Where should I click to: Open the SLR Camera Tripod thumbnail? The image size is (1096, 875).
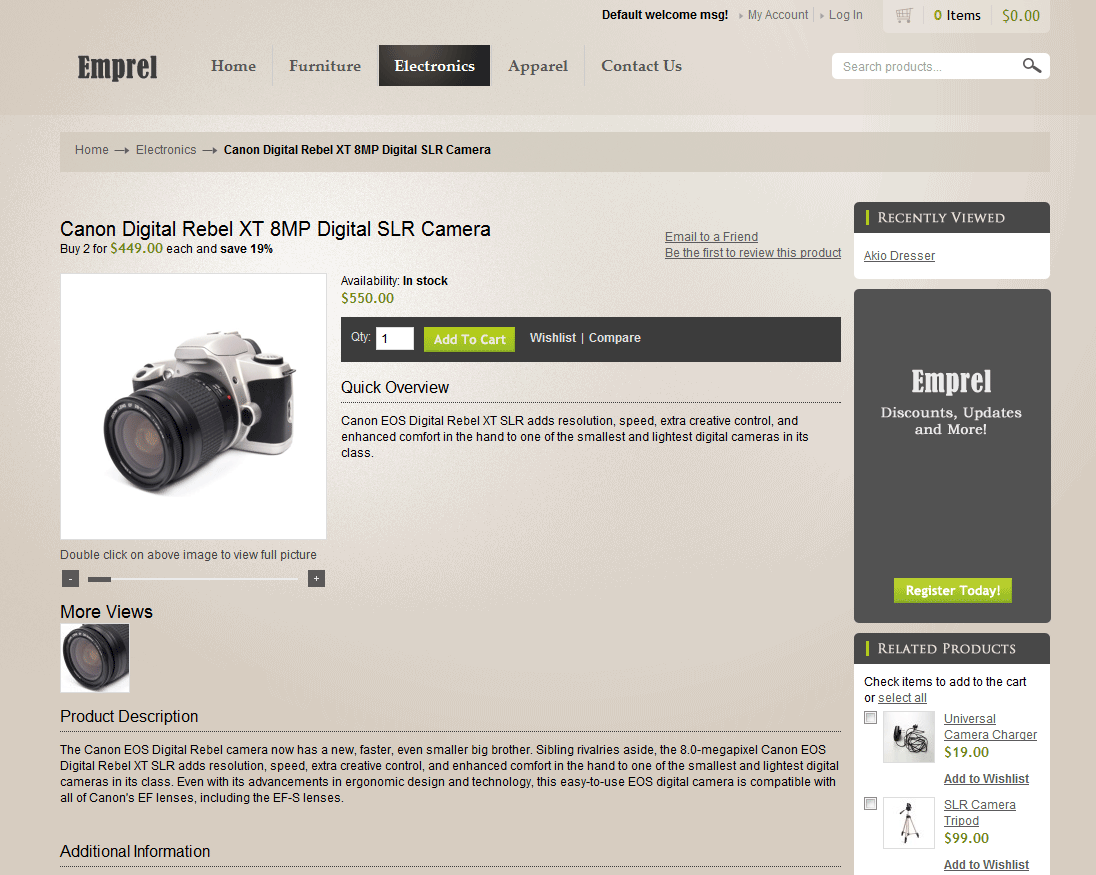point(909,823)
